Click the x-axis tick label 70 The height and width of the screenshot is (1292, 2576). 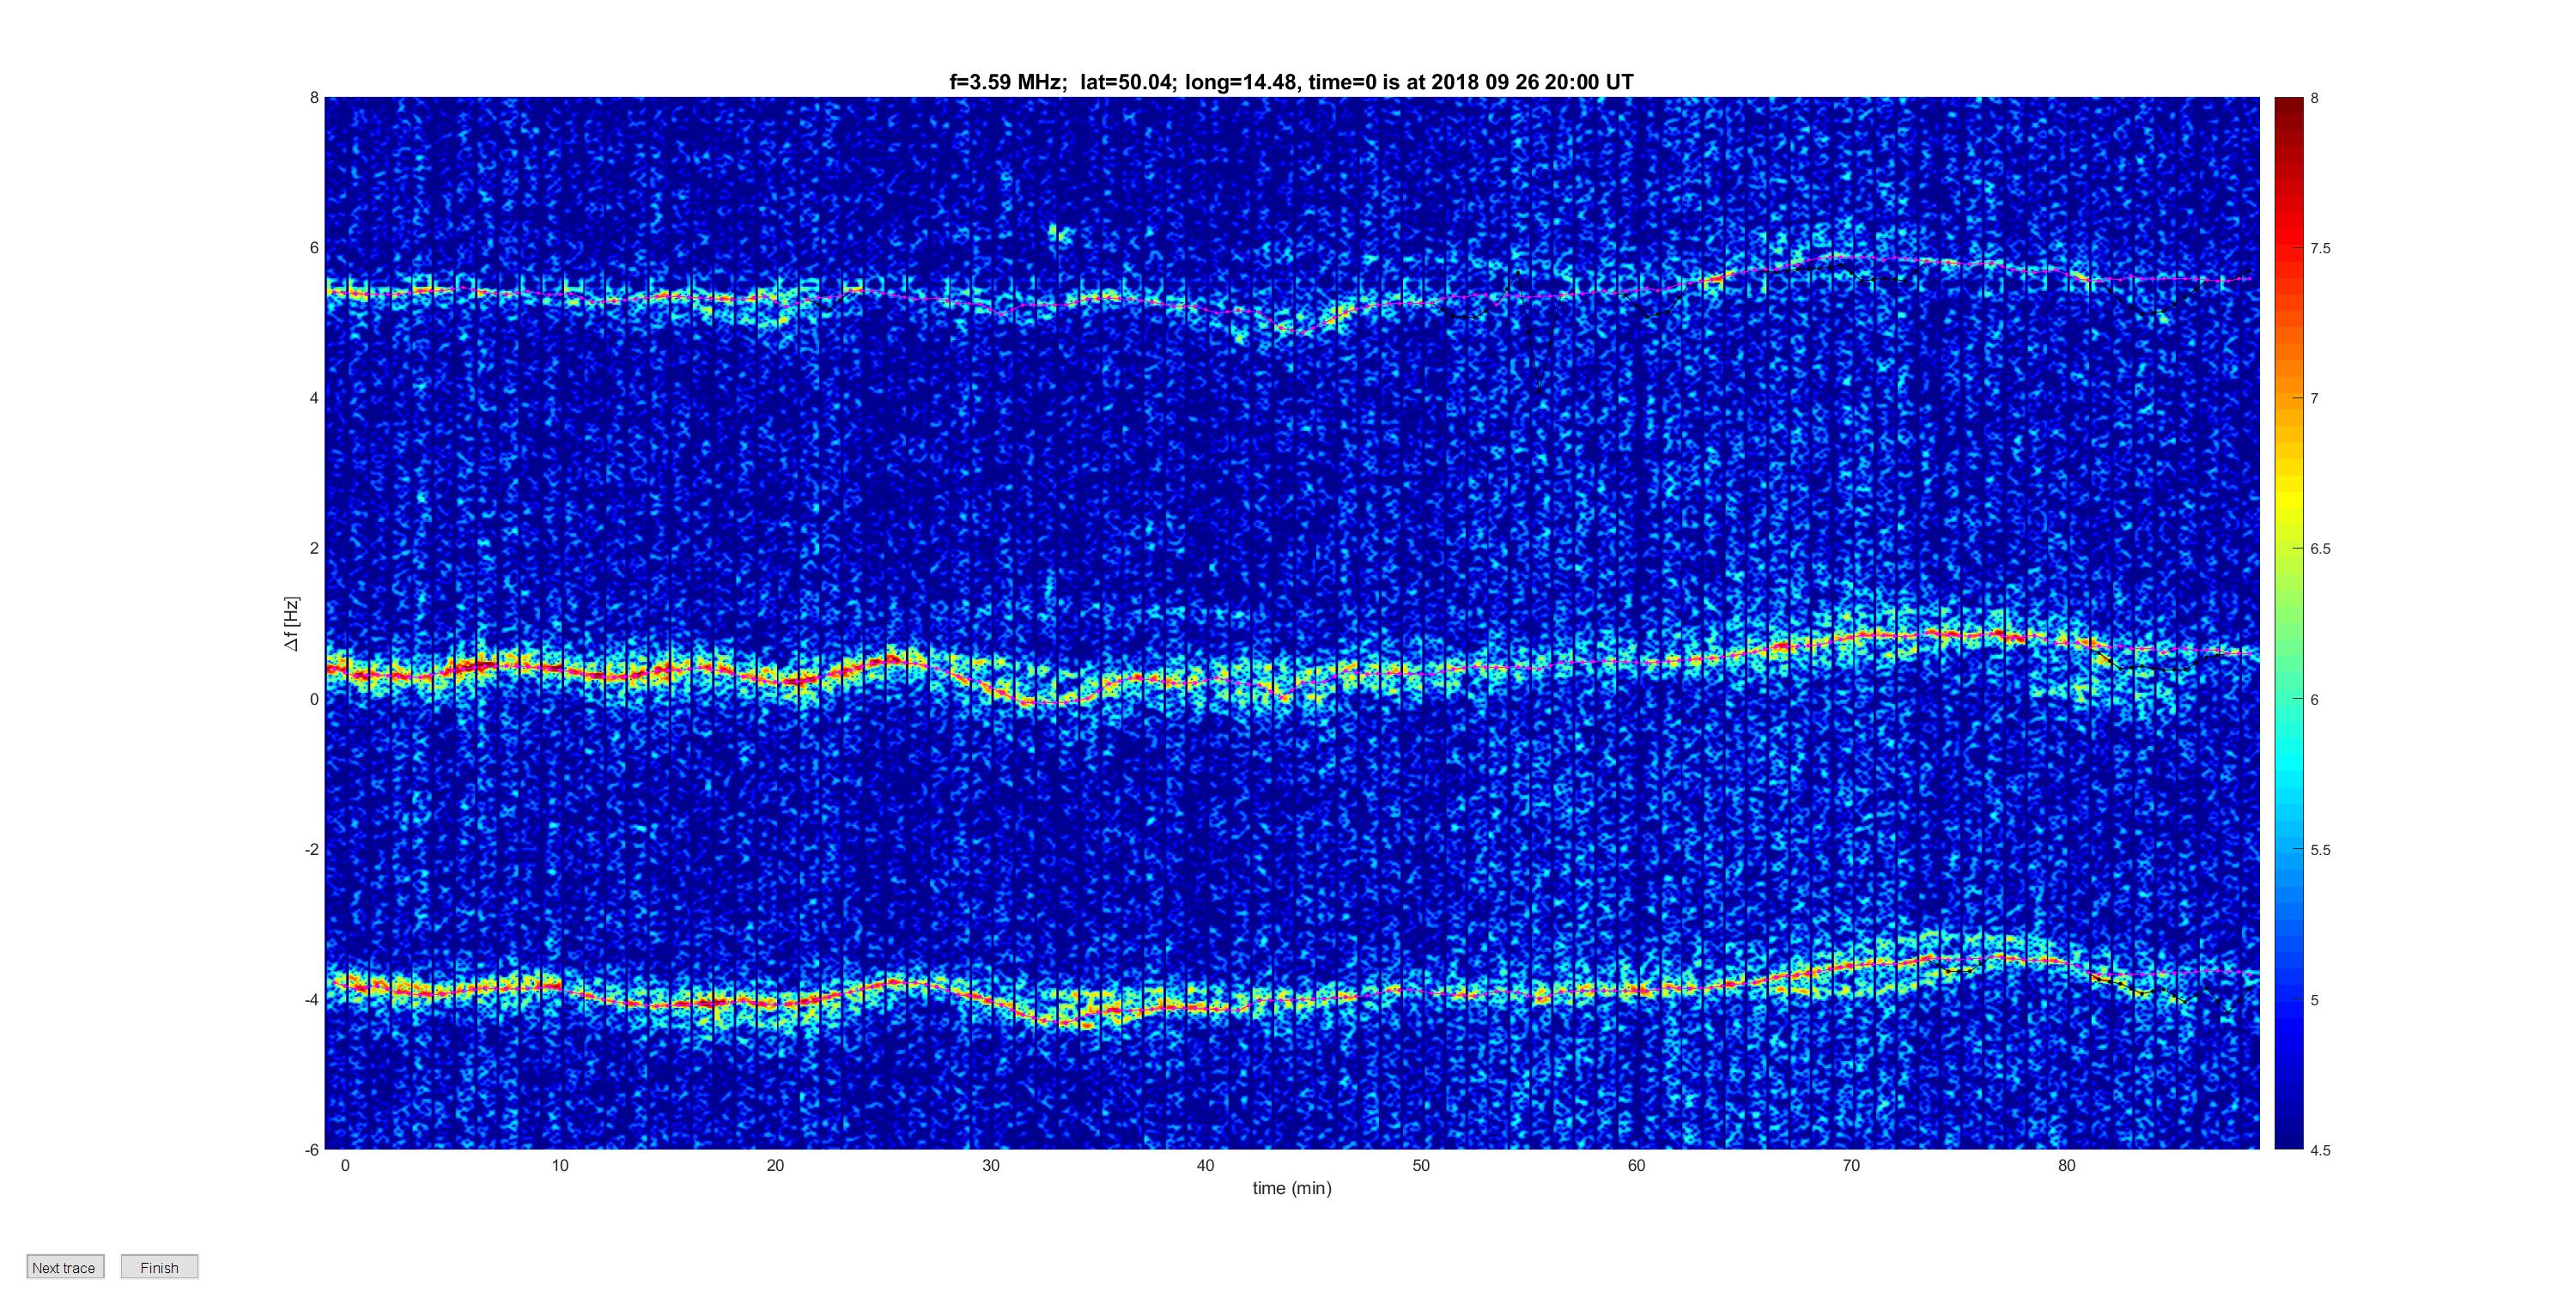click(x=1852, y=1166)
